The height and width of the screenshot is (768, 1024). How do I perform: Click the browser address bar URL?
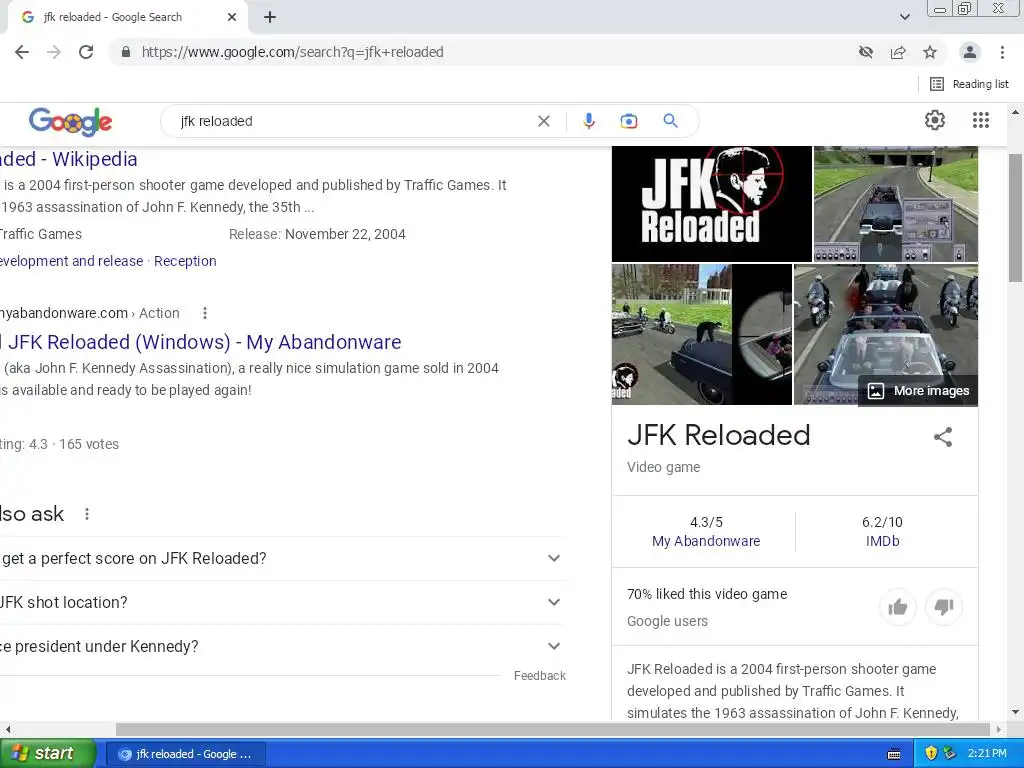click(293, 52)
